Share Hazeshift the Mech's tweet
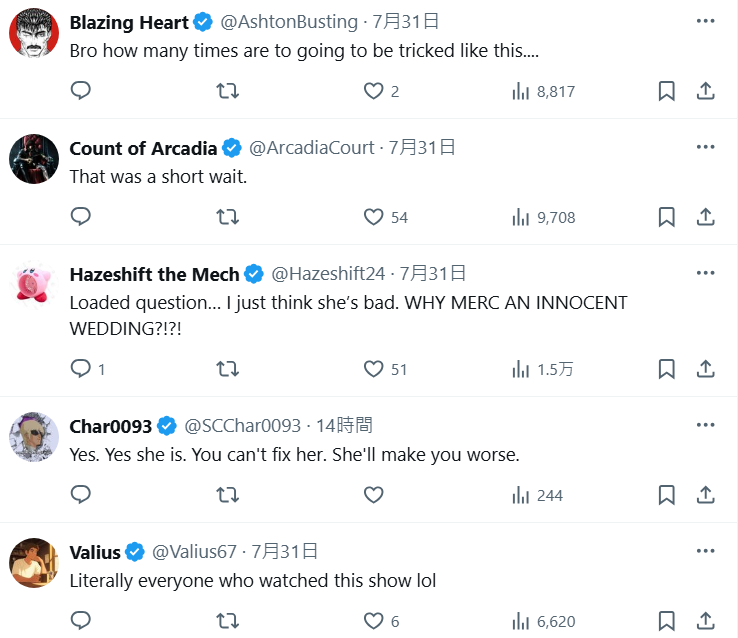This screenshot has width=738, height=638. (705, 369)
